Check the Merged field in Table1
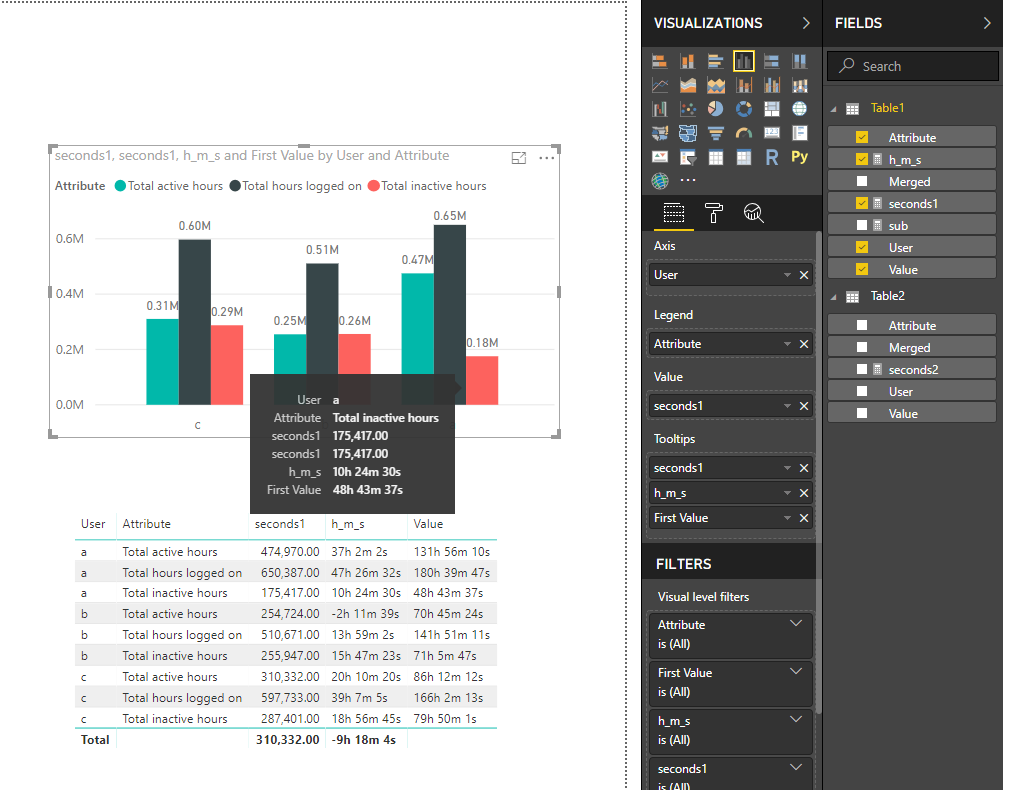The height and width of the screenshot is (790, 1018). click(862, 181)
